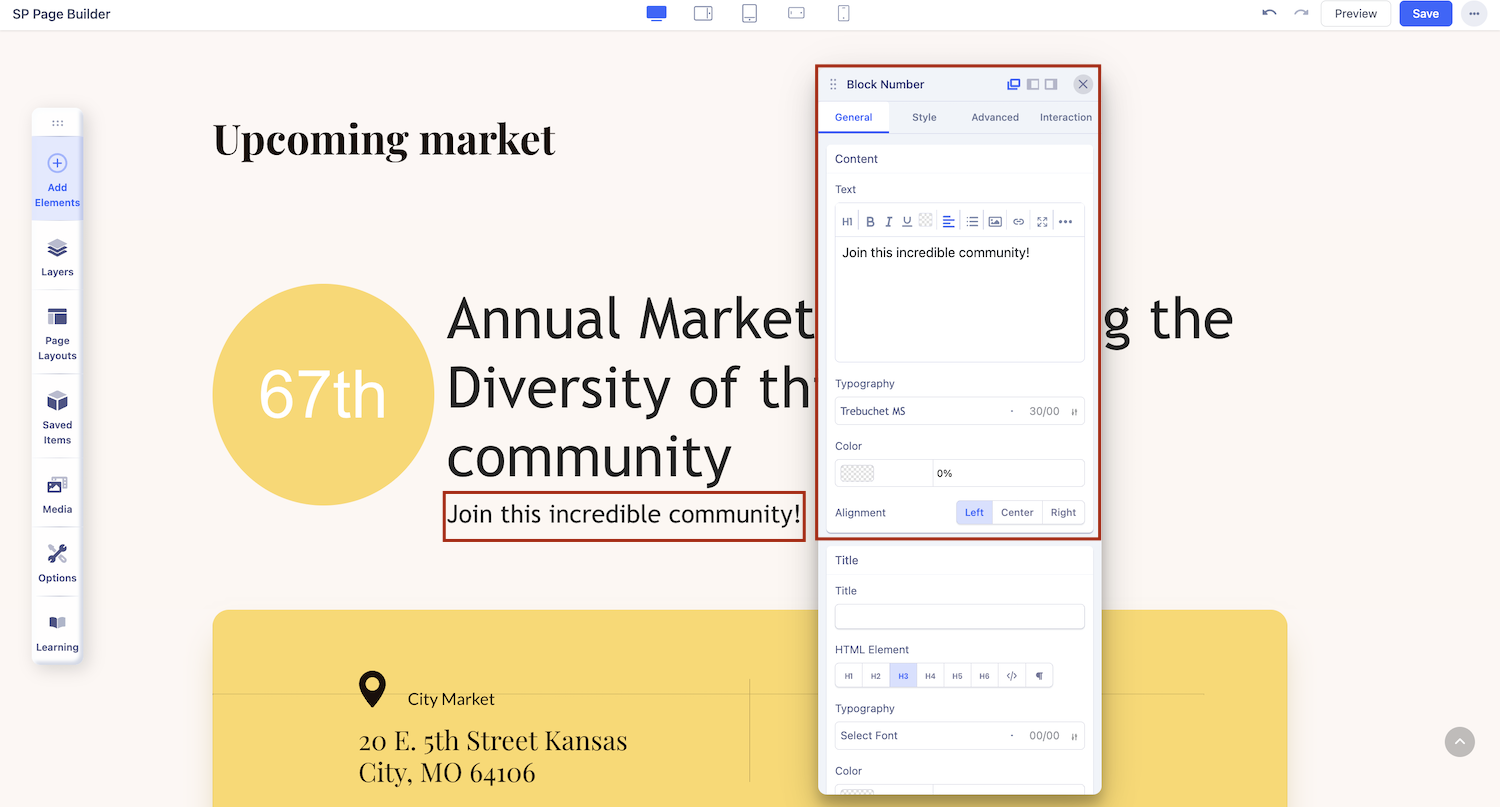
Task: Expand more options in text editor toolbar
Action: (x=1065, y=222)
